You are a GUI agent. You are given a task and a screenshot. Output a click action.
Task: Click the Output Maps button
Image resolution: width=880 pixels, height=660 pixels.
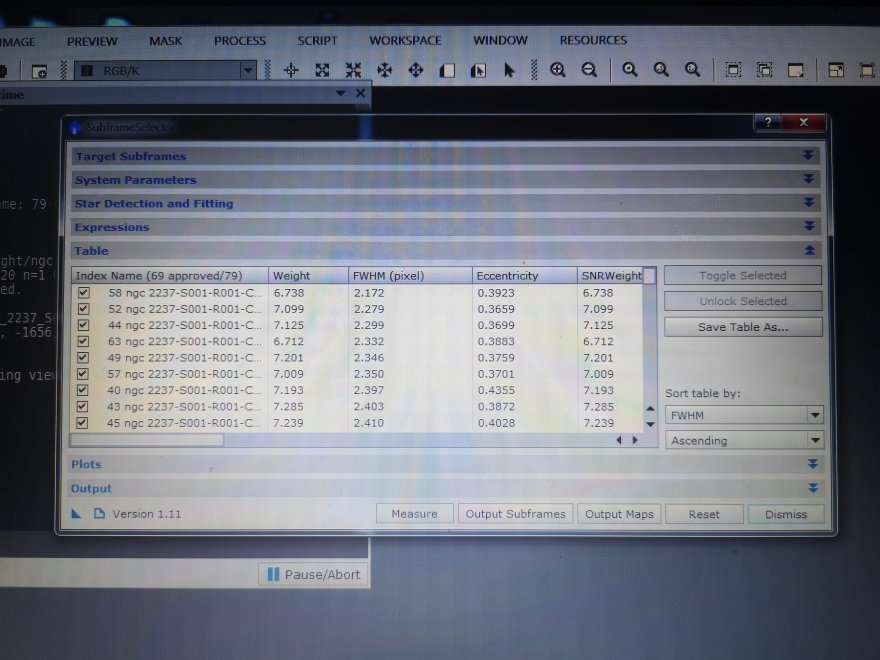pyautogui.click(x=619, y=514)
